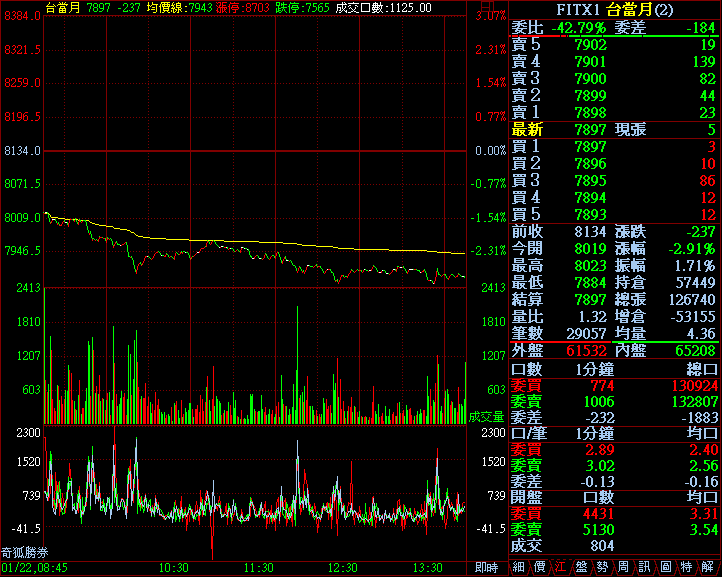The width and height of the screenshot is (722, 577).
Task: Click the 開盤 委買 4431 value
Action: 598,513
